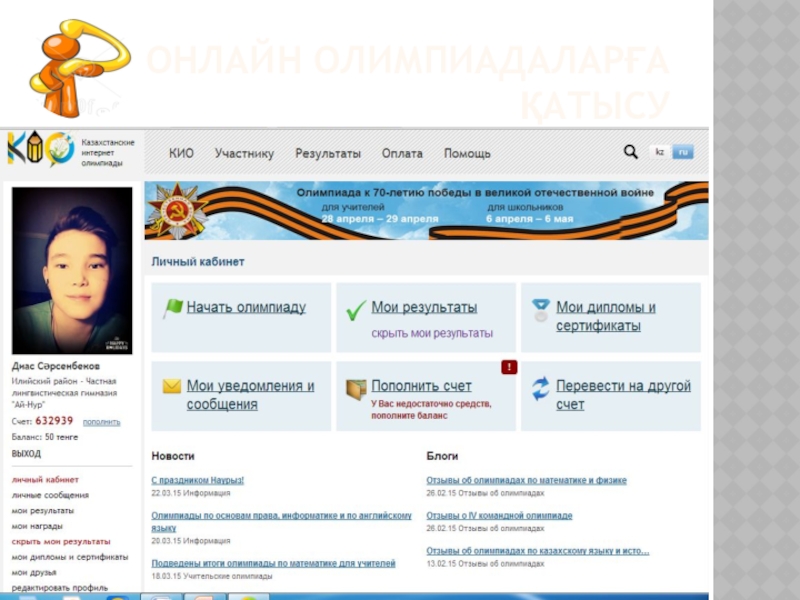800x600 pixels.
Task: Click the green flag icon
Action: 172,308
